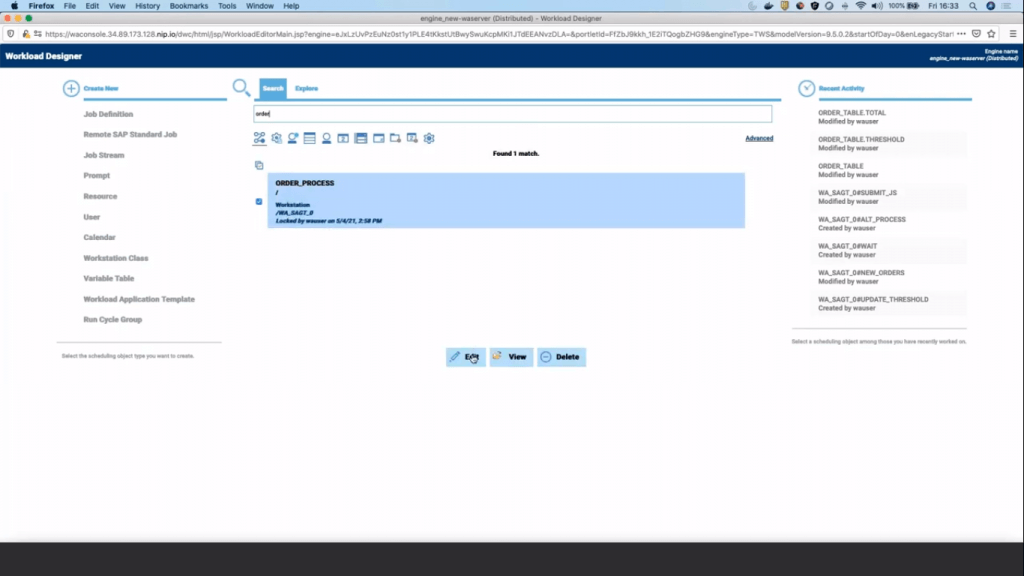Viewport: 1024px width, 576px height.
Task: Switch to the Explore tab
Action: pos(306,88)
